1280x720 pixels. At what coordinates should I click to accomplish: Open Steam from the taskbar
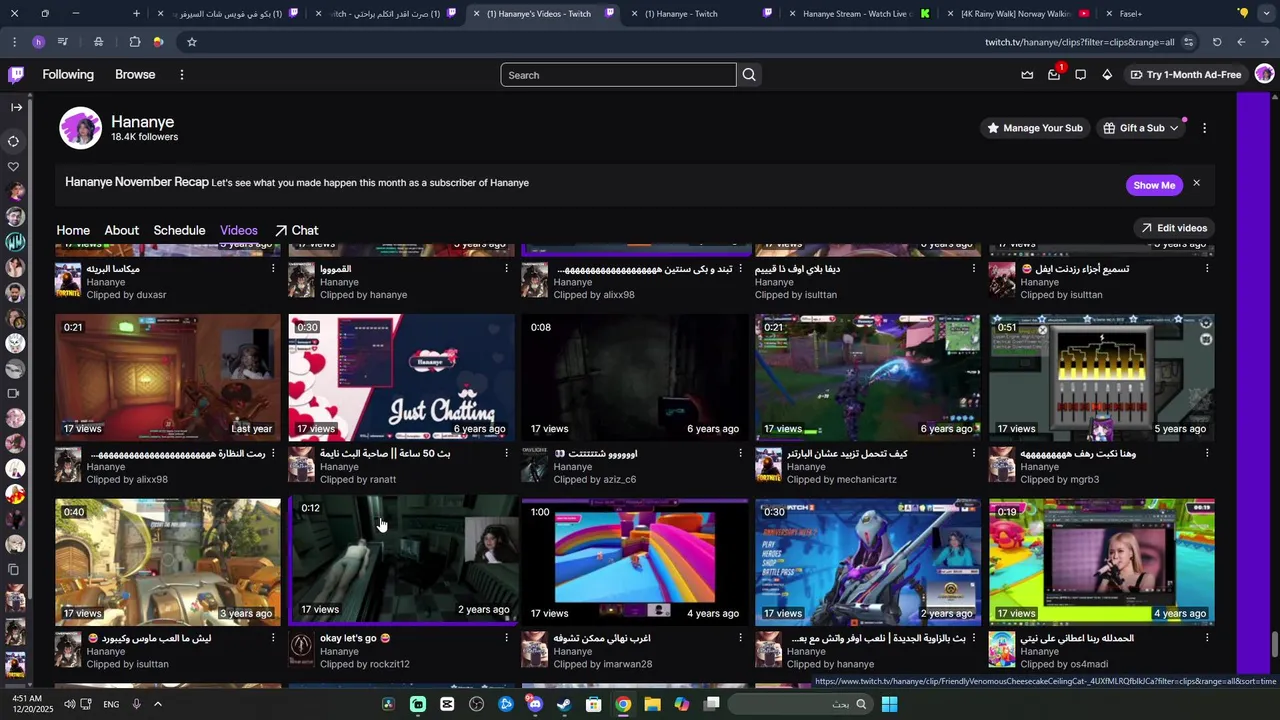click(564, 704)
